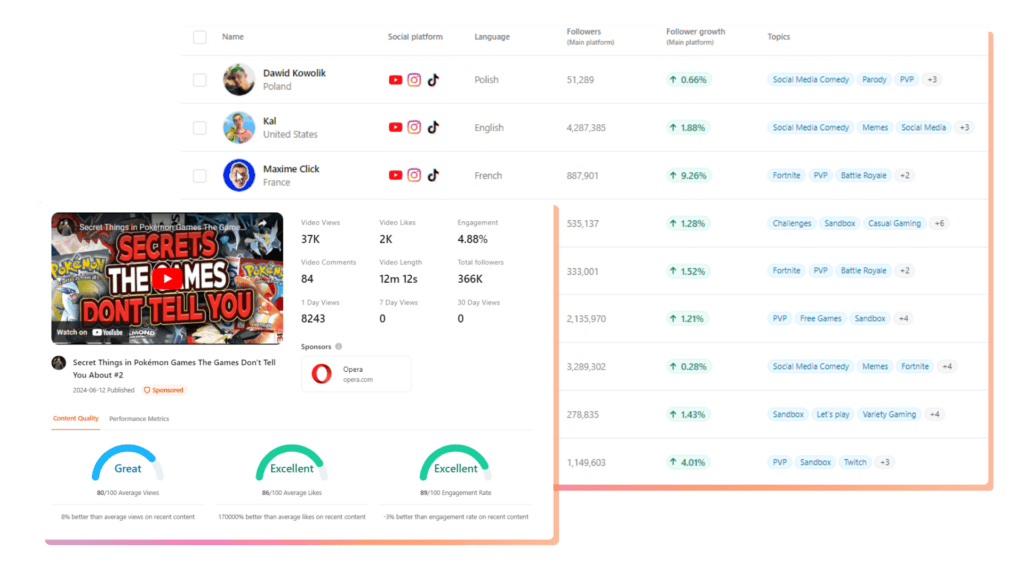
Task: Open Kal's TikTok icon
Action: coord(433,127)
